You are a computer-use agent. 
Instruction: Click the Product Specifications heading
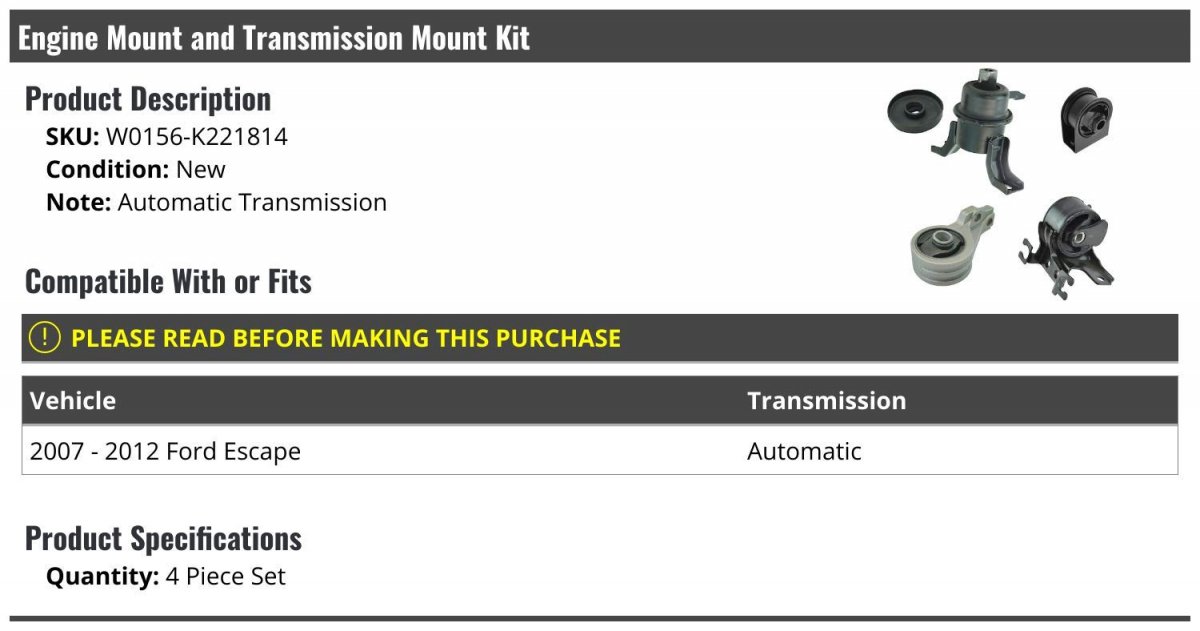click(x=163, y=539)
